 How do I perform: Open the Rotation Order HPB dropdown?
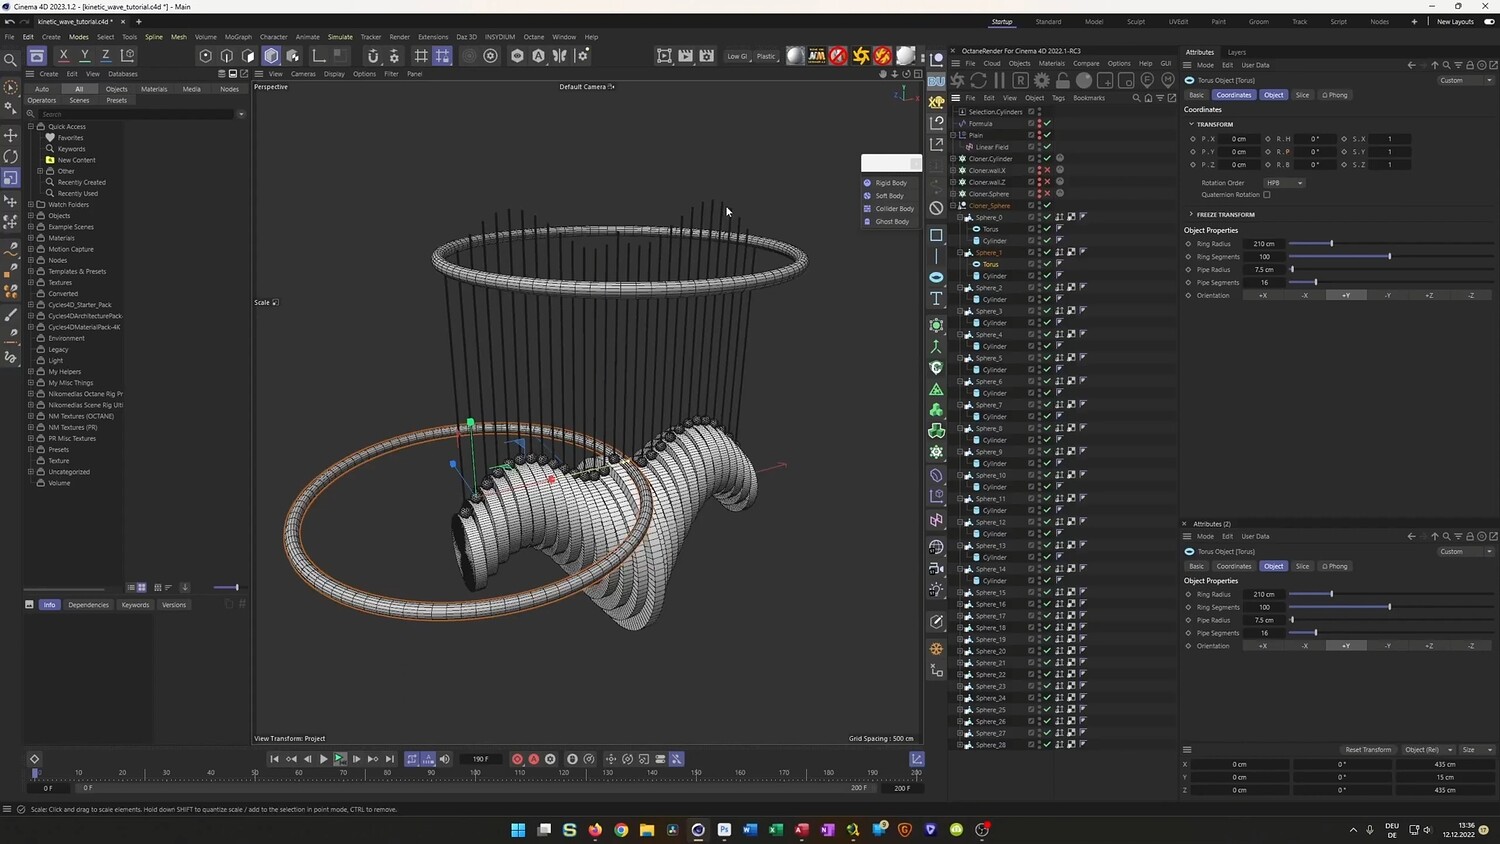1284,183
